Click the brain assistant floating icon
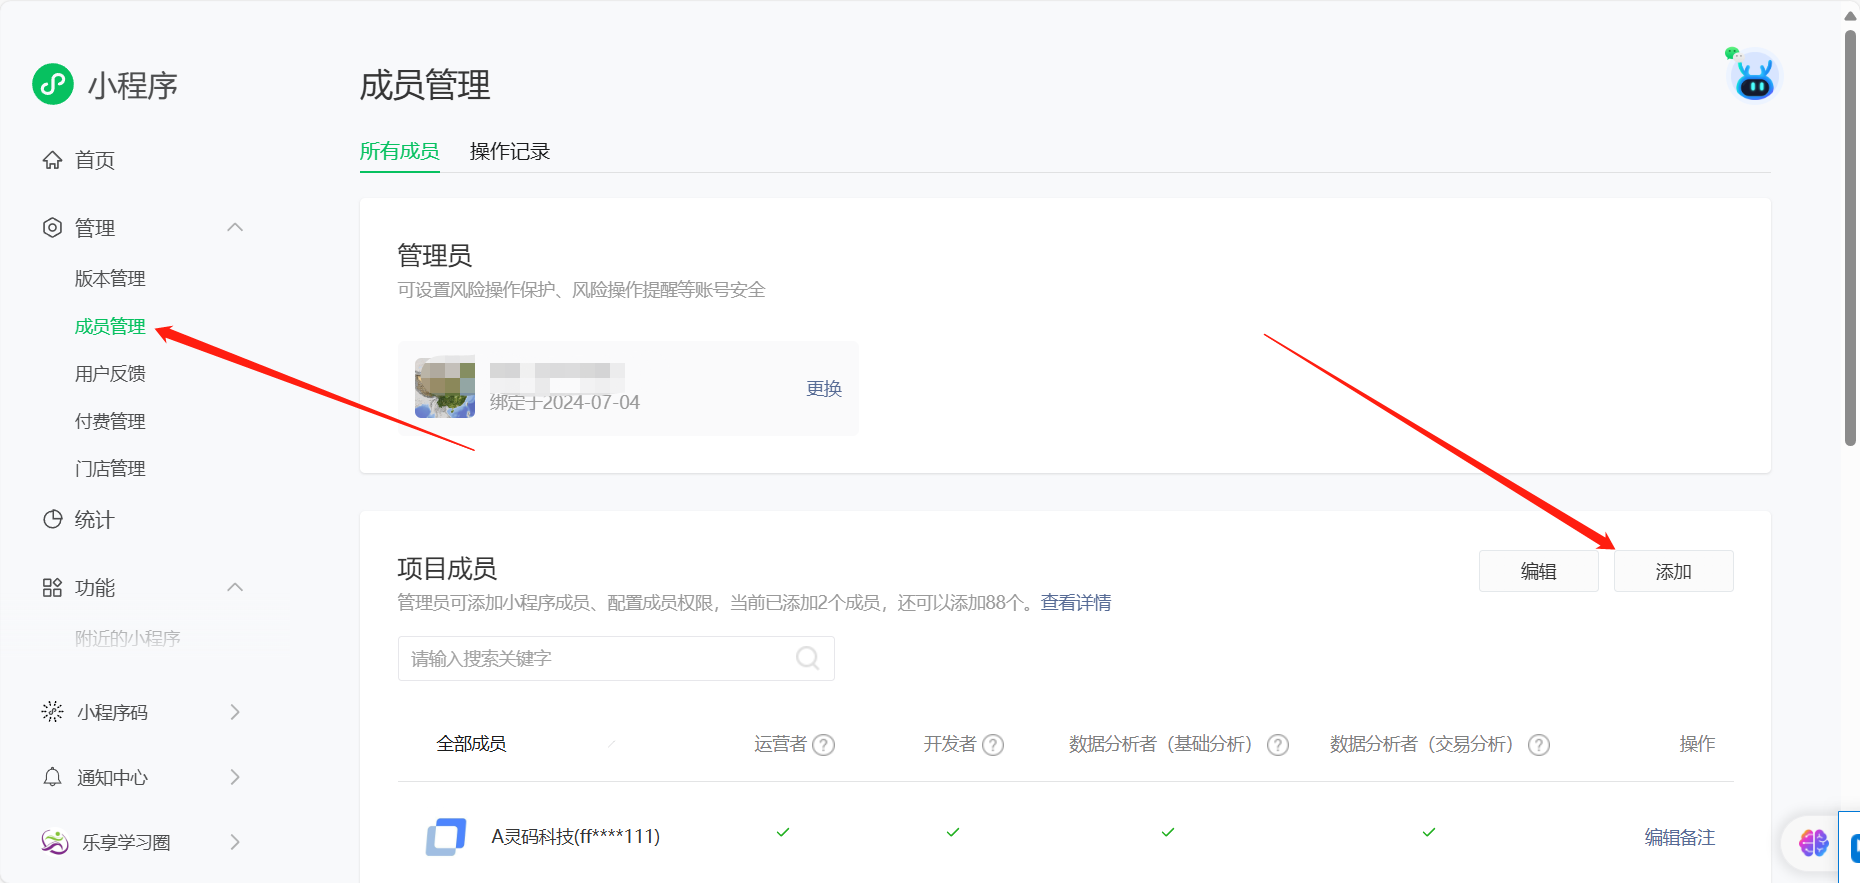The image size is (1860, 883). (1812, 843)
